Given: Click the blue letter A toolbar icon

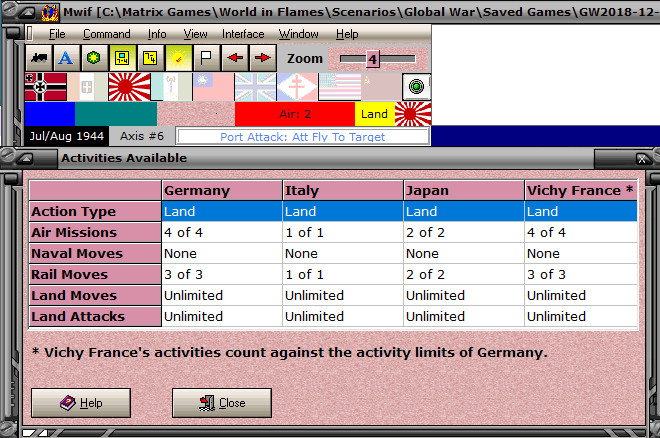Looking at the screenshot, I should pyautogui.click(x=66, y=58).
